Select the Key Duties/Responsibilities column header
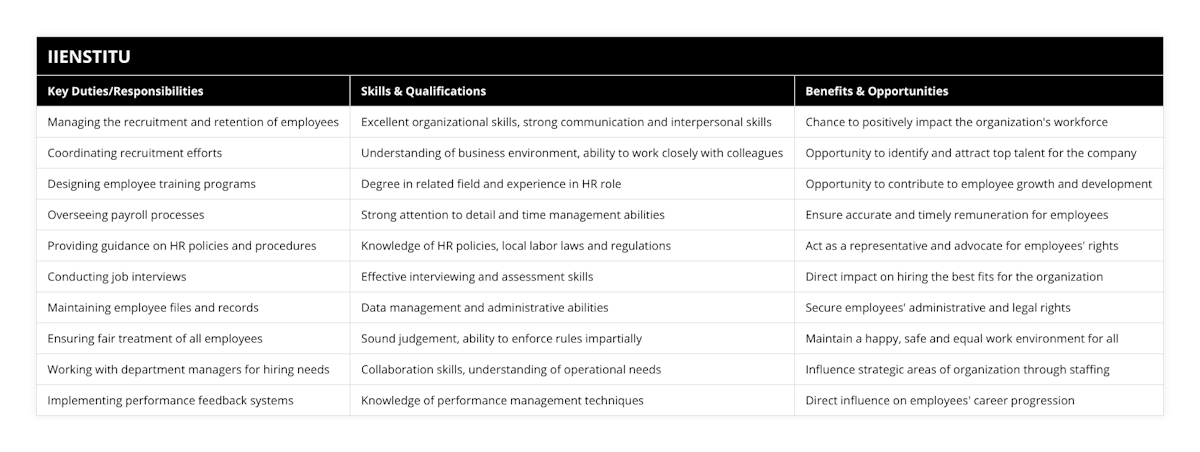This screenshot has height=452, width=1200. tap(125, 91)
